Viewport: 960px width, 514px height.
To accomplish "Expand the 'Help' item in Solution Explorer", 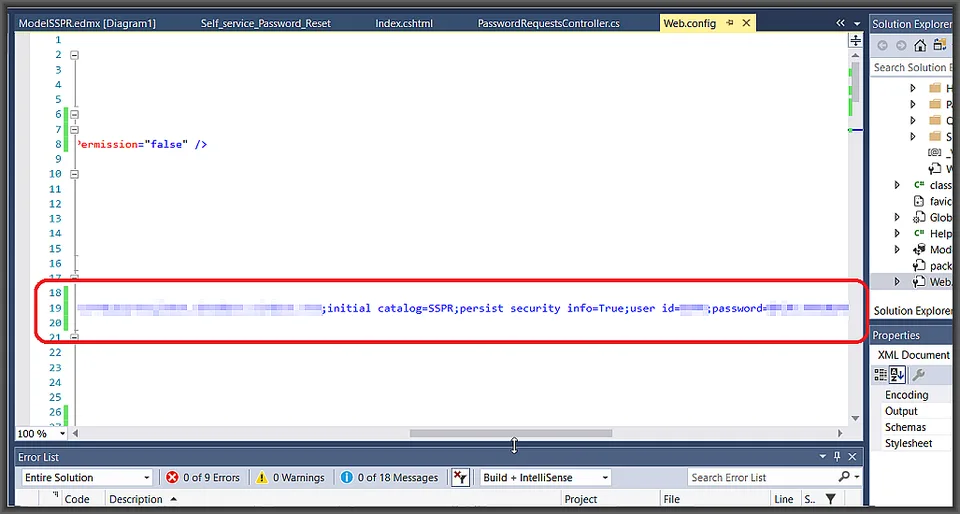I will point(898,233).
